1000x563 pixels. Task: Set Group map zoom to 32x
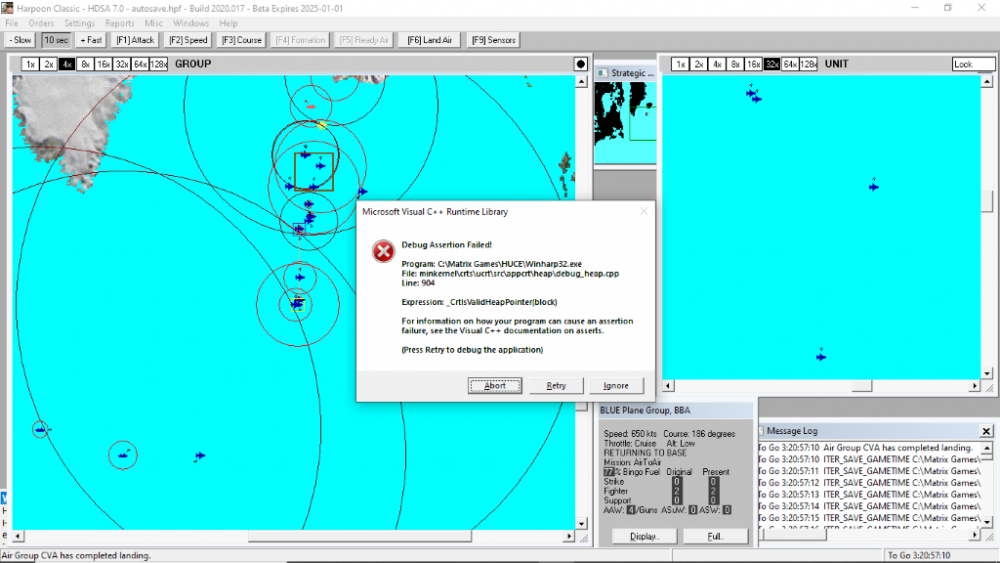pyautogui.click(x=122, y=64)
